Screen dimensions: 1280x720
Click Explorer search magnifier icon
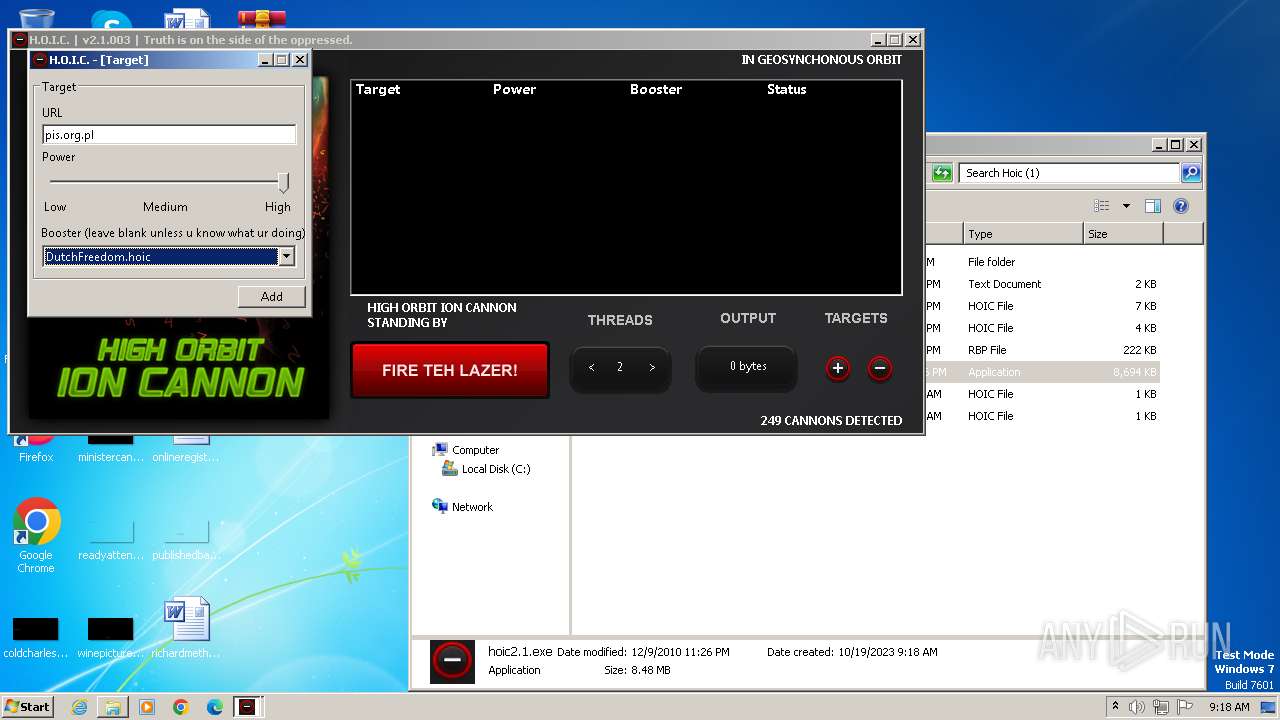pos(1190,173)
